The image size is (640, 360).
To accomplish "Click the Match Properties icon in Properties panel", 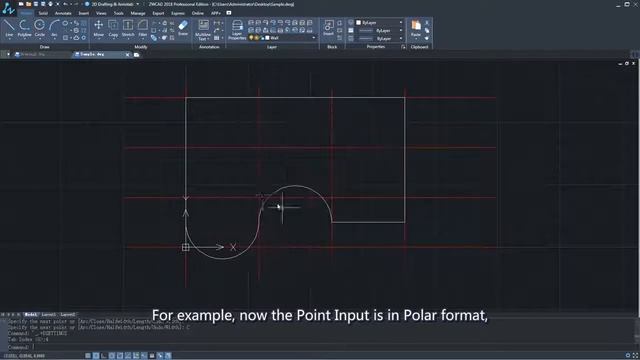I will [x=351, y=22].
